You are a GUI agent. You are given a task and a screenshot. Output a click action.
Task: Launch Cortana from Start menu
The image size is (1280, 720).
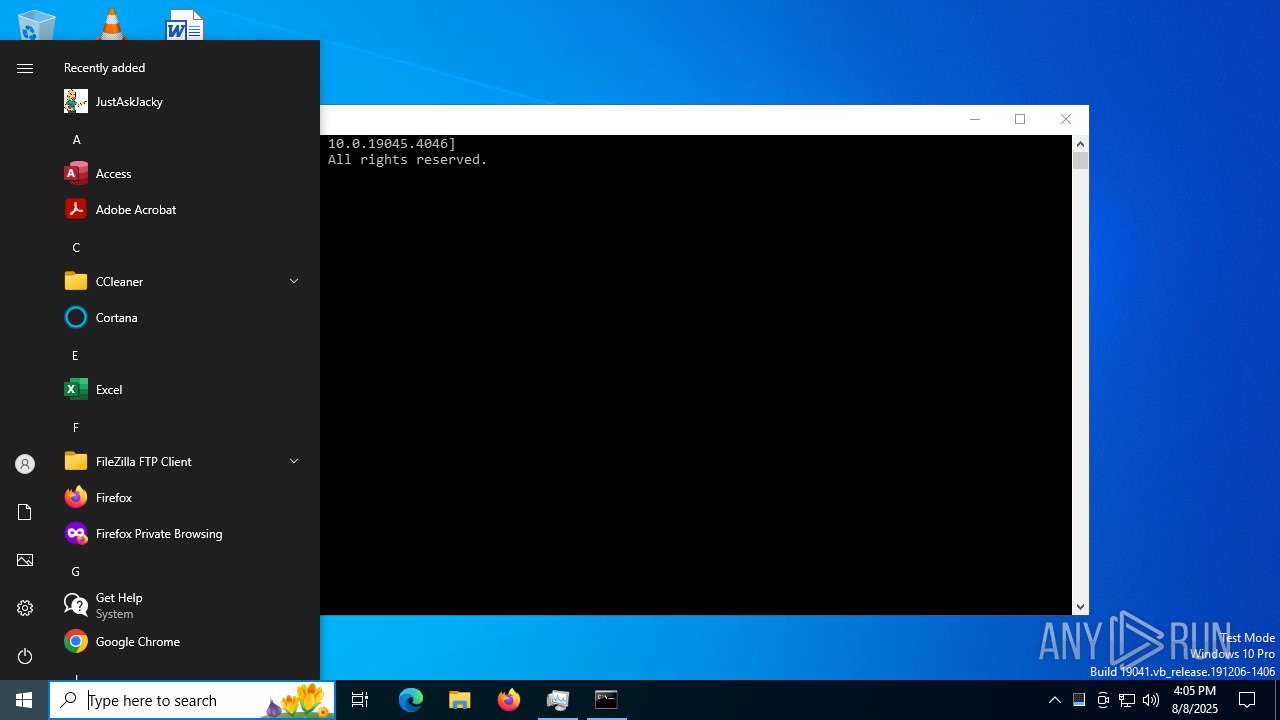click(x=184, y=317)
